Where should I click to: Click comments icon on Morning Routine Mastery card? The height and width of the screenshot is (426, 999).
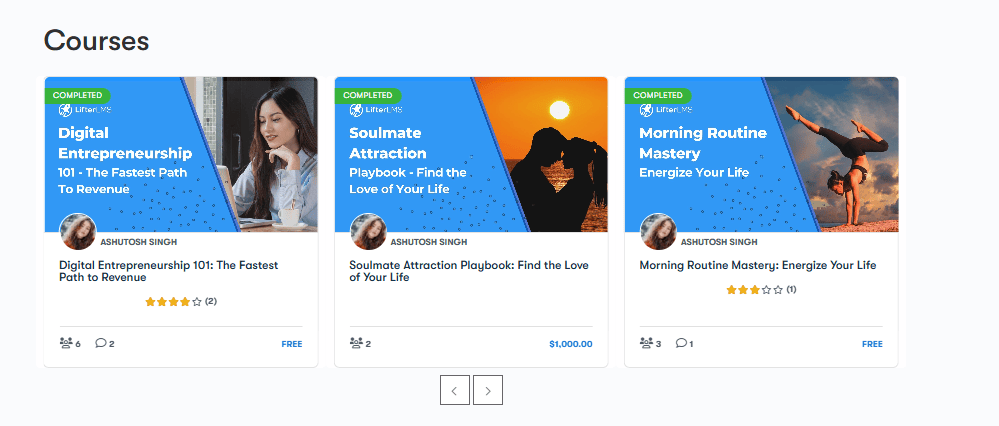[680, 343]
